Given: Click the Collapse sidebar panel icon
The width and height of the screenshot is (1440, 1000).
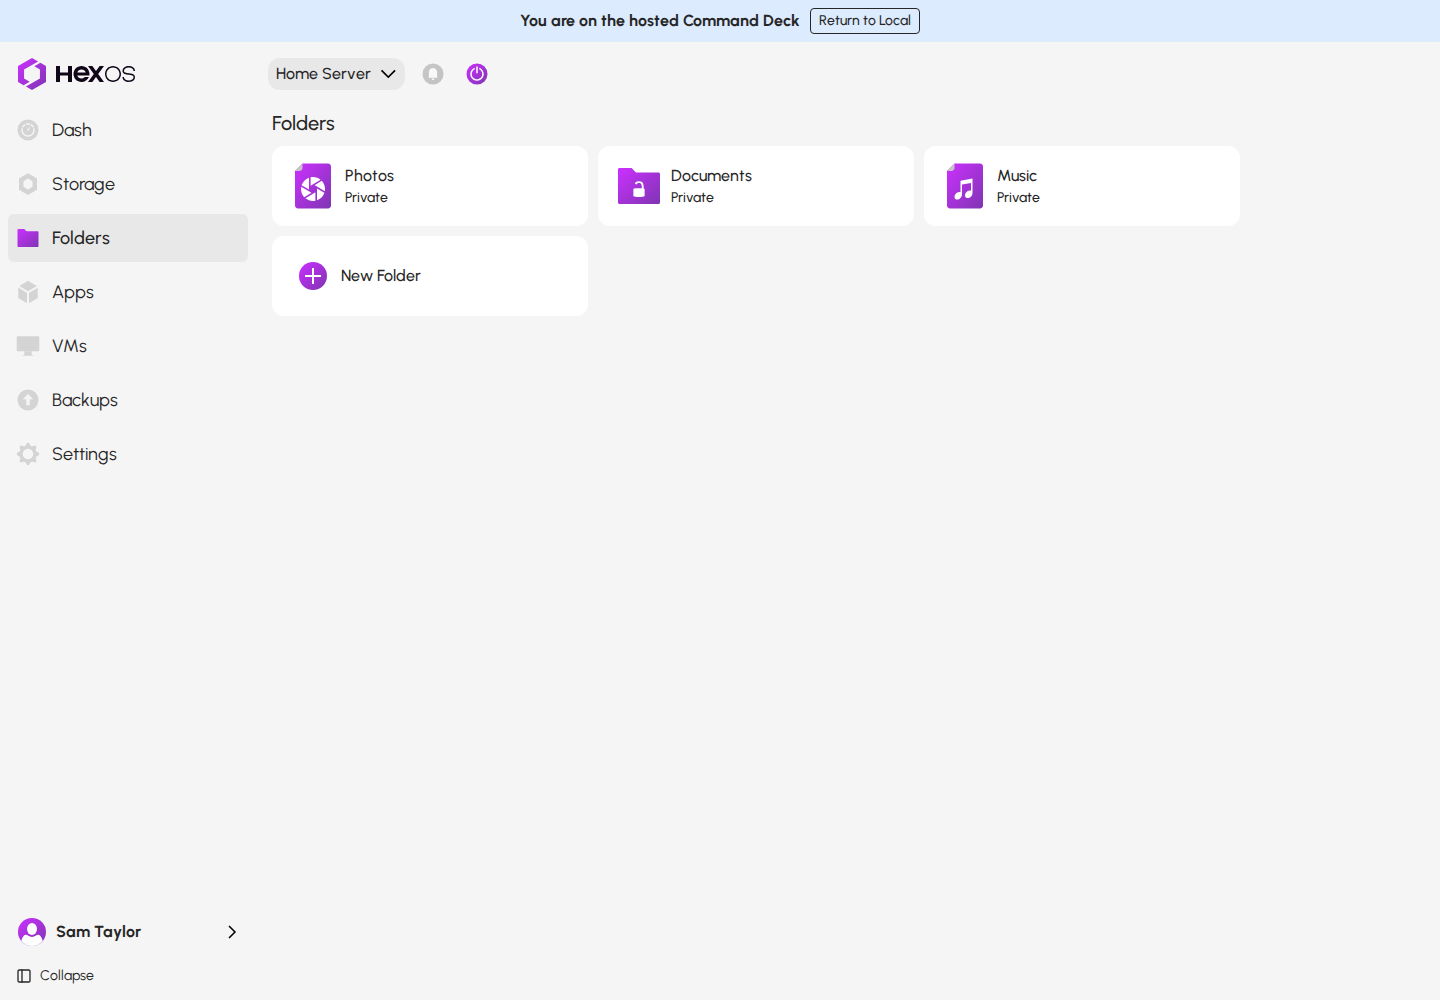Looking at the screenshot, I should 24,976.
